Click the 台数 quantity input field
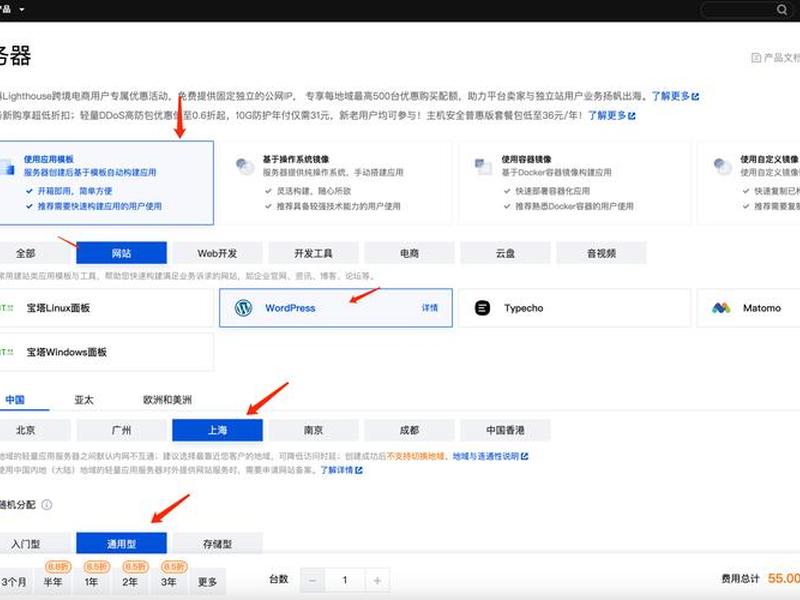 [345, 581]
